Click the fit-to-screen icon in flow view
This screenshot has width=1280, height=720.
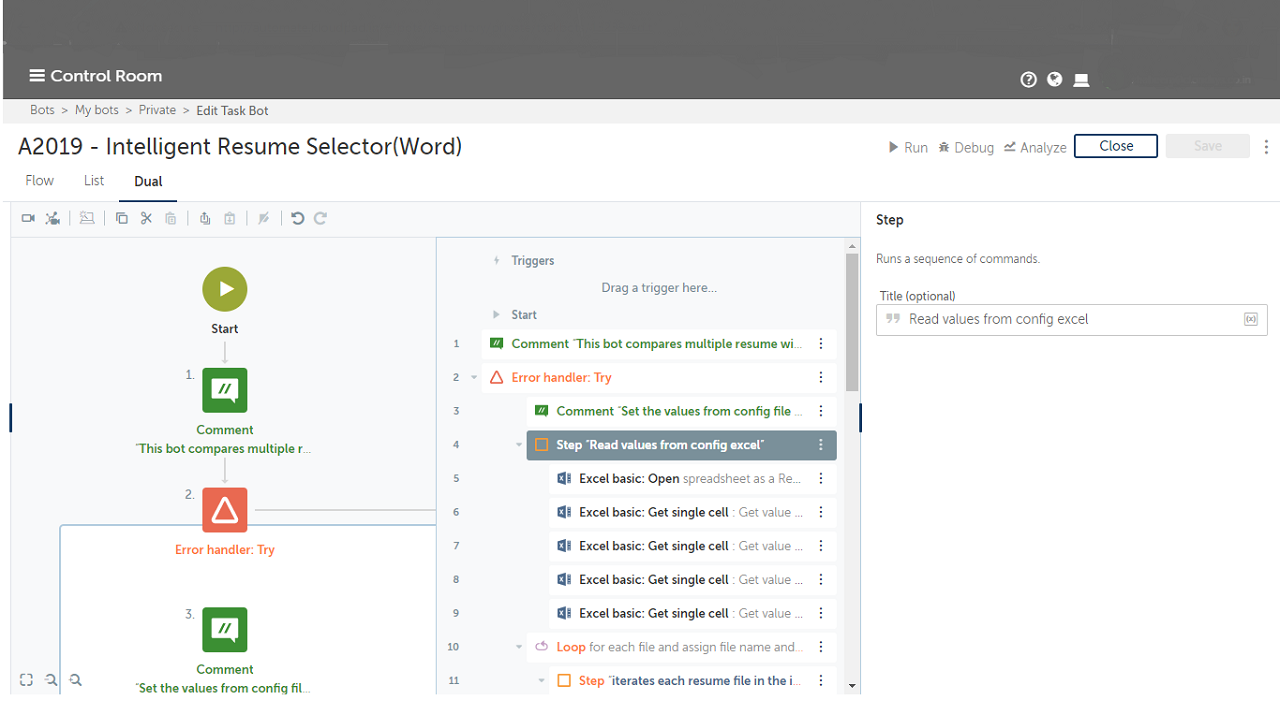[26, 680]
